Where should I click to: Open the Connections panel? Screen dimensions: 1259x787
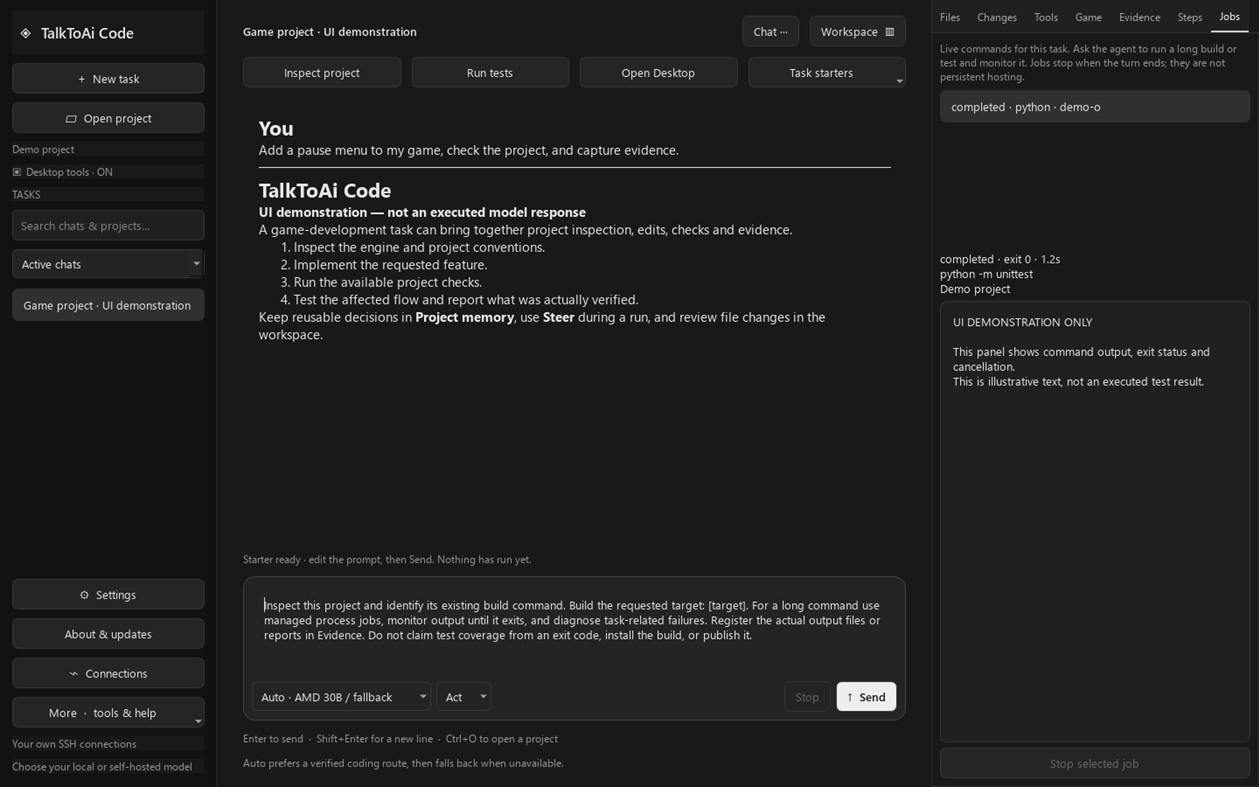tap(108, 674)
